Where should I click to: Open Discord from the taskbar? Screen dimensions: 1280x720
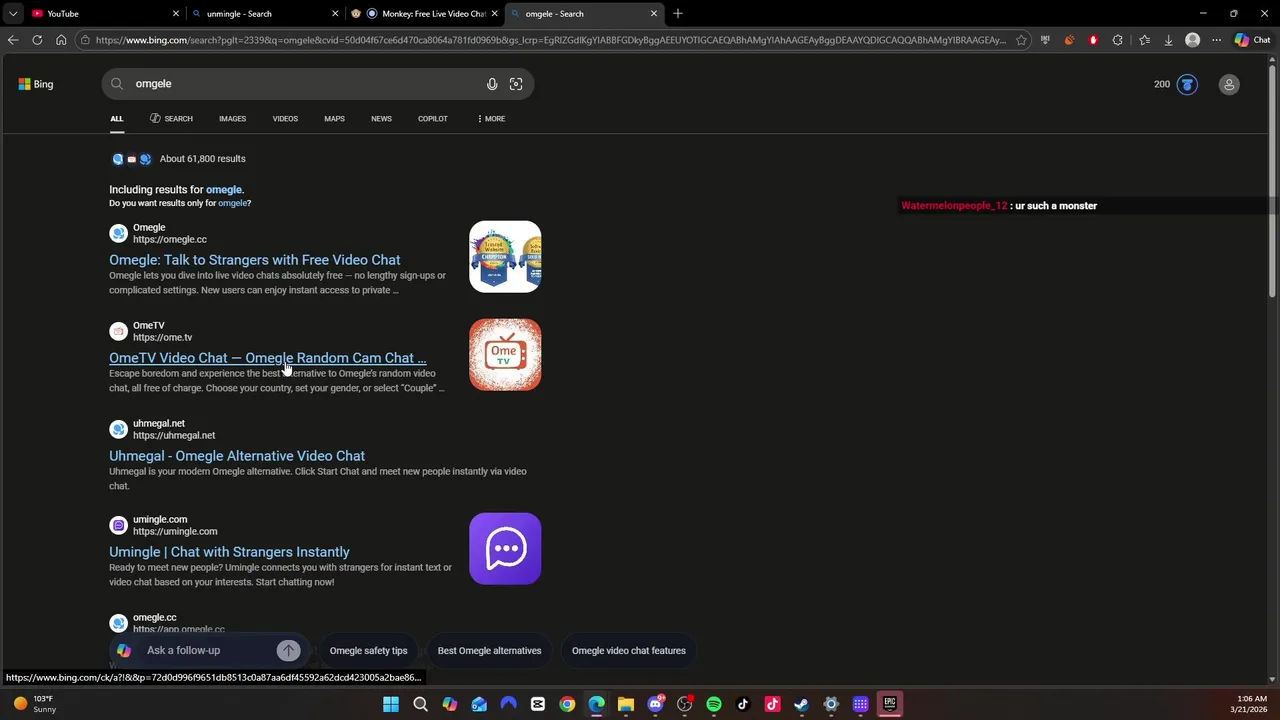click(x=655, y=704)
